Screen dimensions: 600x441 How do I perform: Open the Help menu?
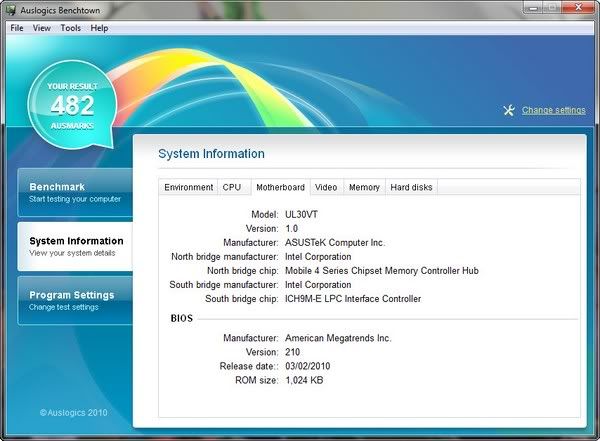(x=99, y=28)
